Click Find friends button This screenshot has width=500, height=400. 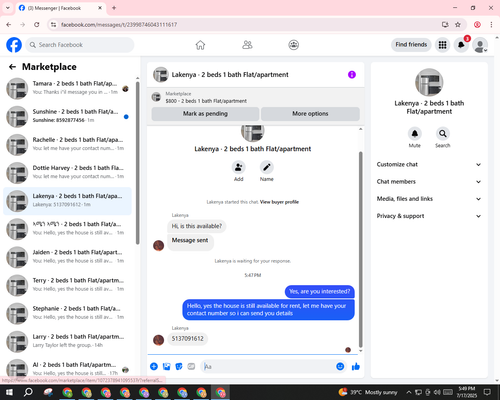(411, 45)
